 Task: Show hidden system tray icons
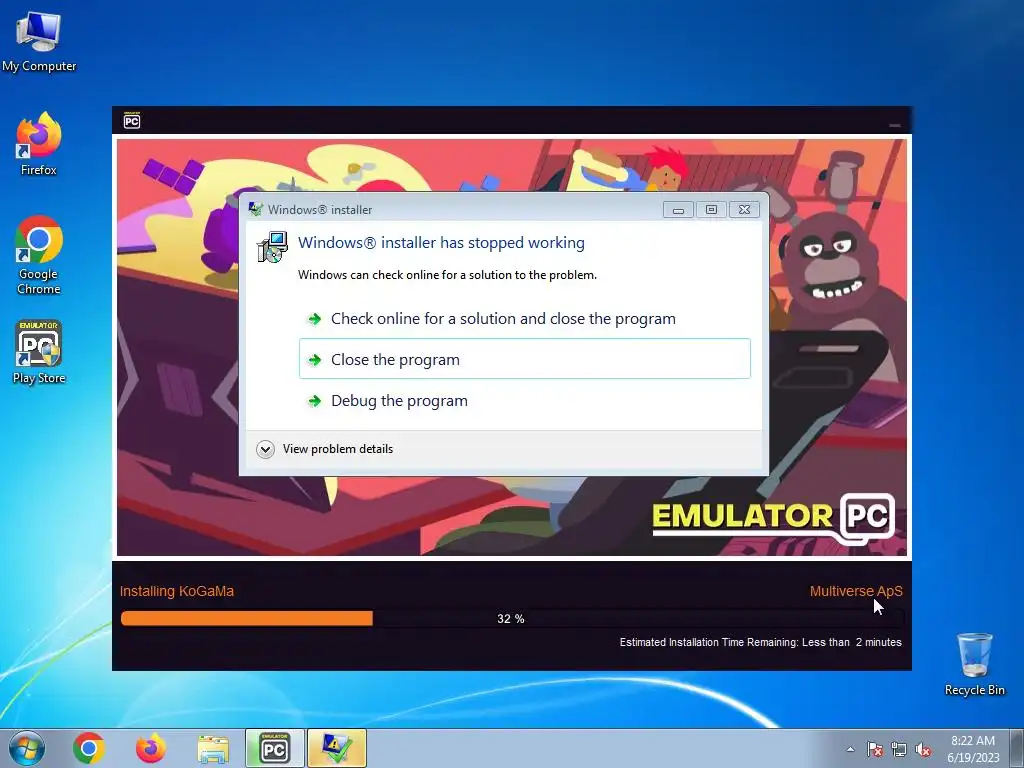pos(850,749)
